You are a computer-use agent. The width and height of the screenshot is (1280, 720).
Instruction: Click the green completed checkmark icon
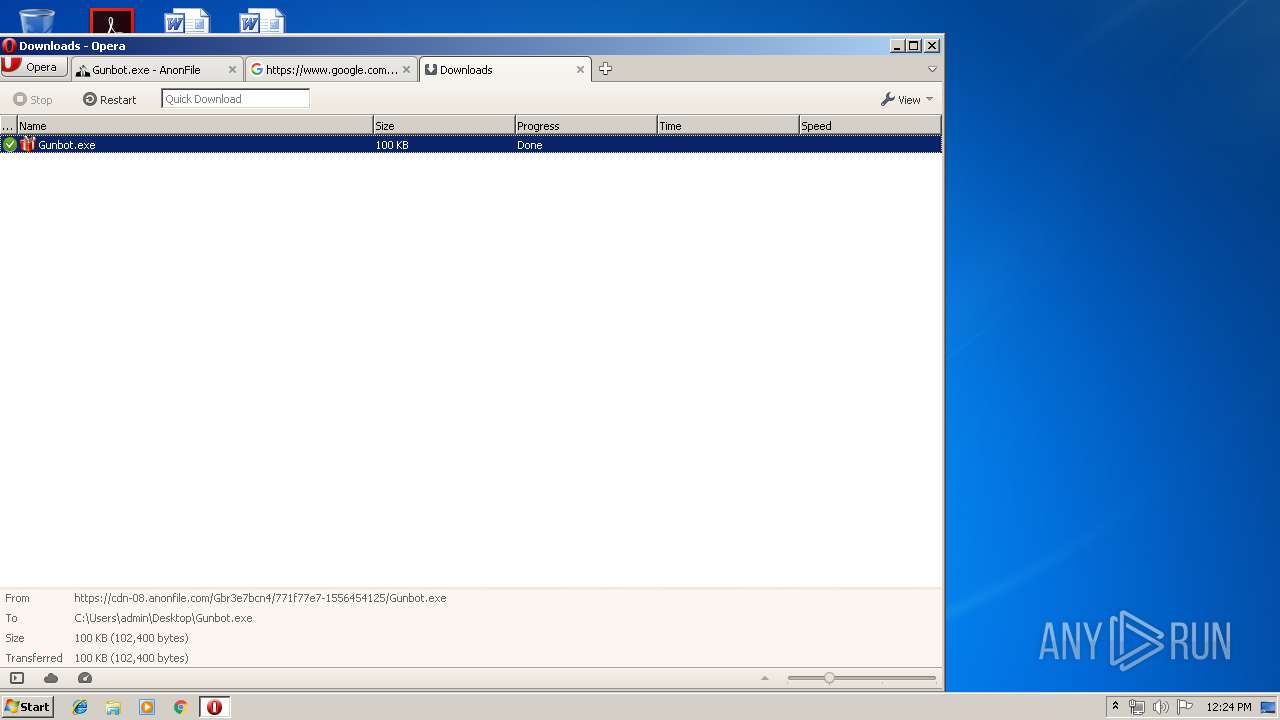click(x=10, y=145)
